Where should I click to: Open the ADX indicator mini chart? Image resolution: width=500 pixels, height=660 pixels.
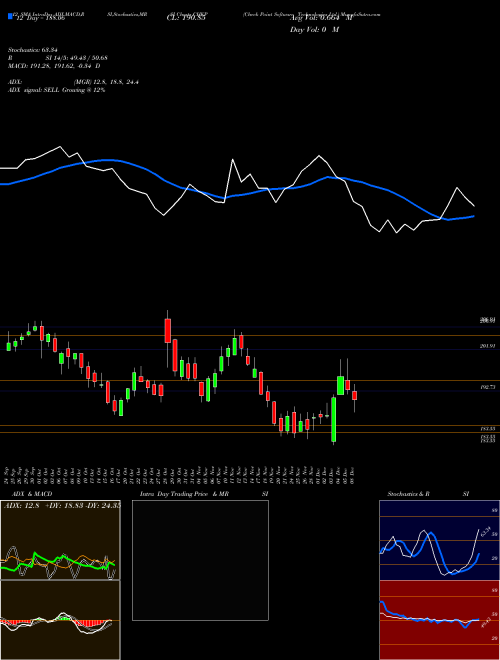[60, 540]
